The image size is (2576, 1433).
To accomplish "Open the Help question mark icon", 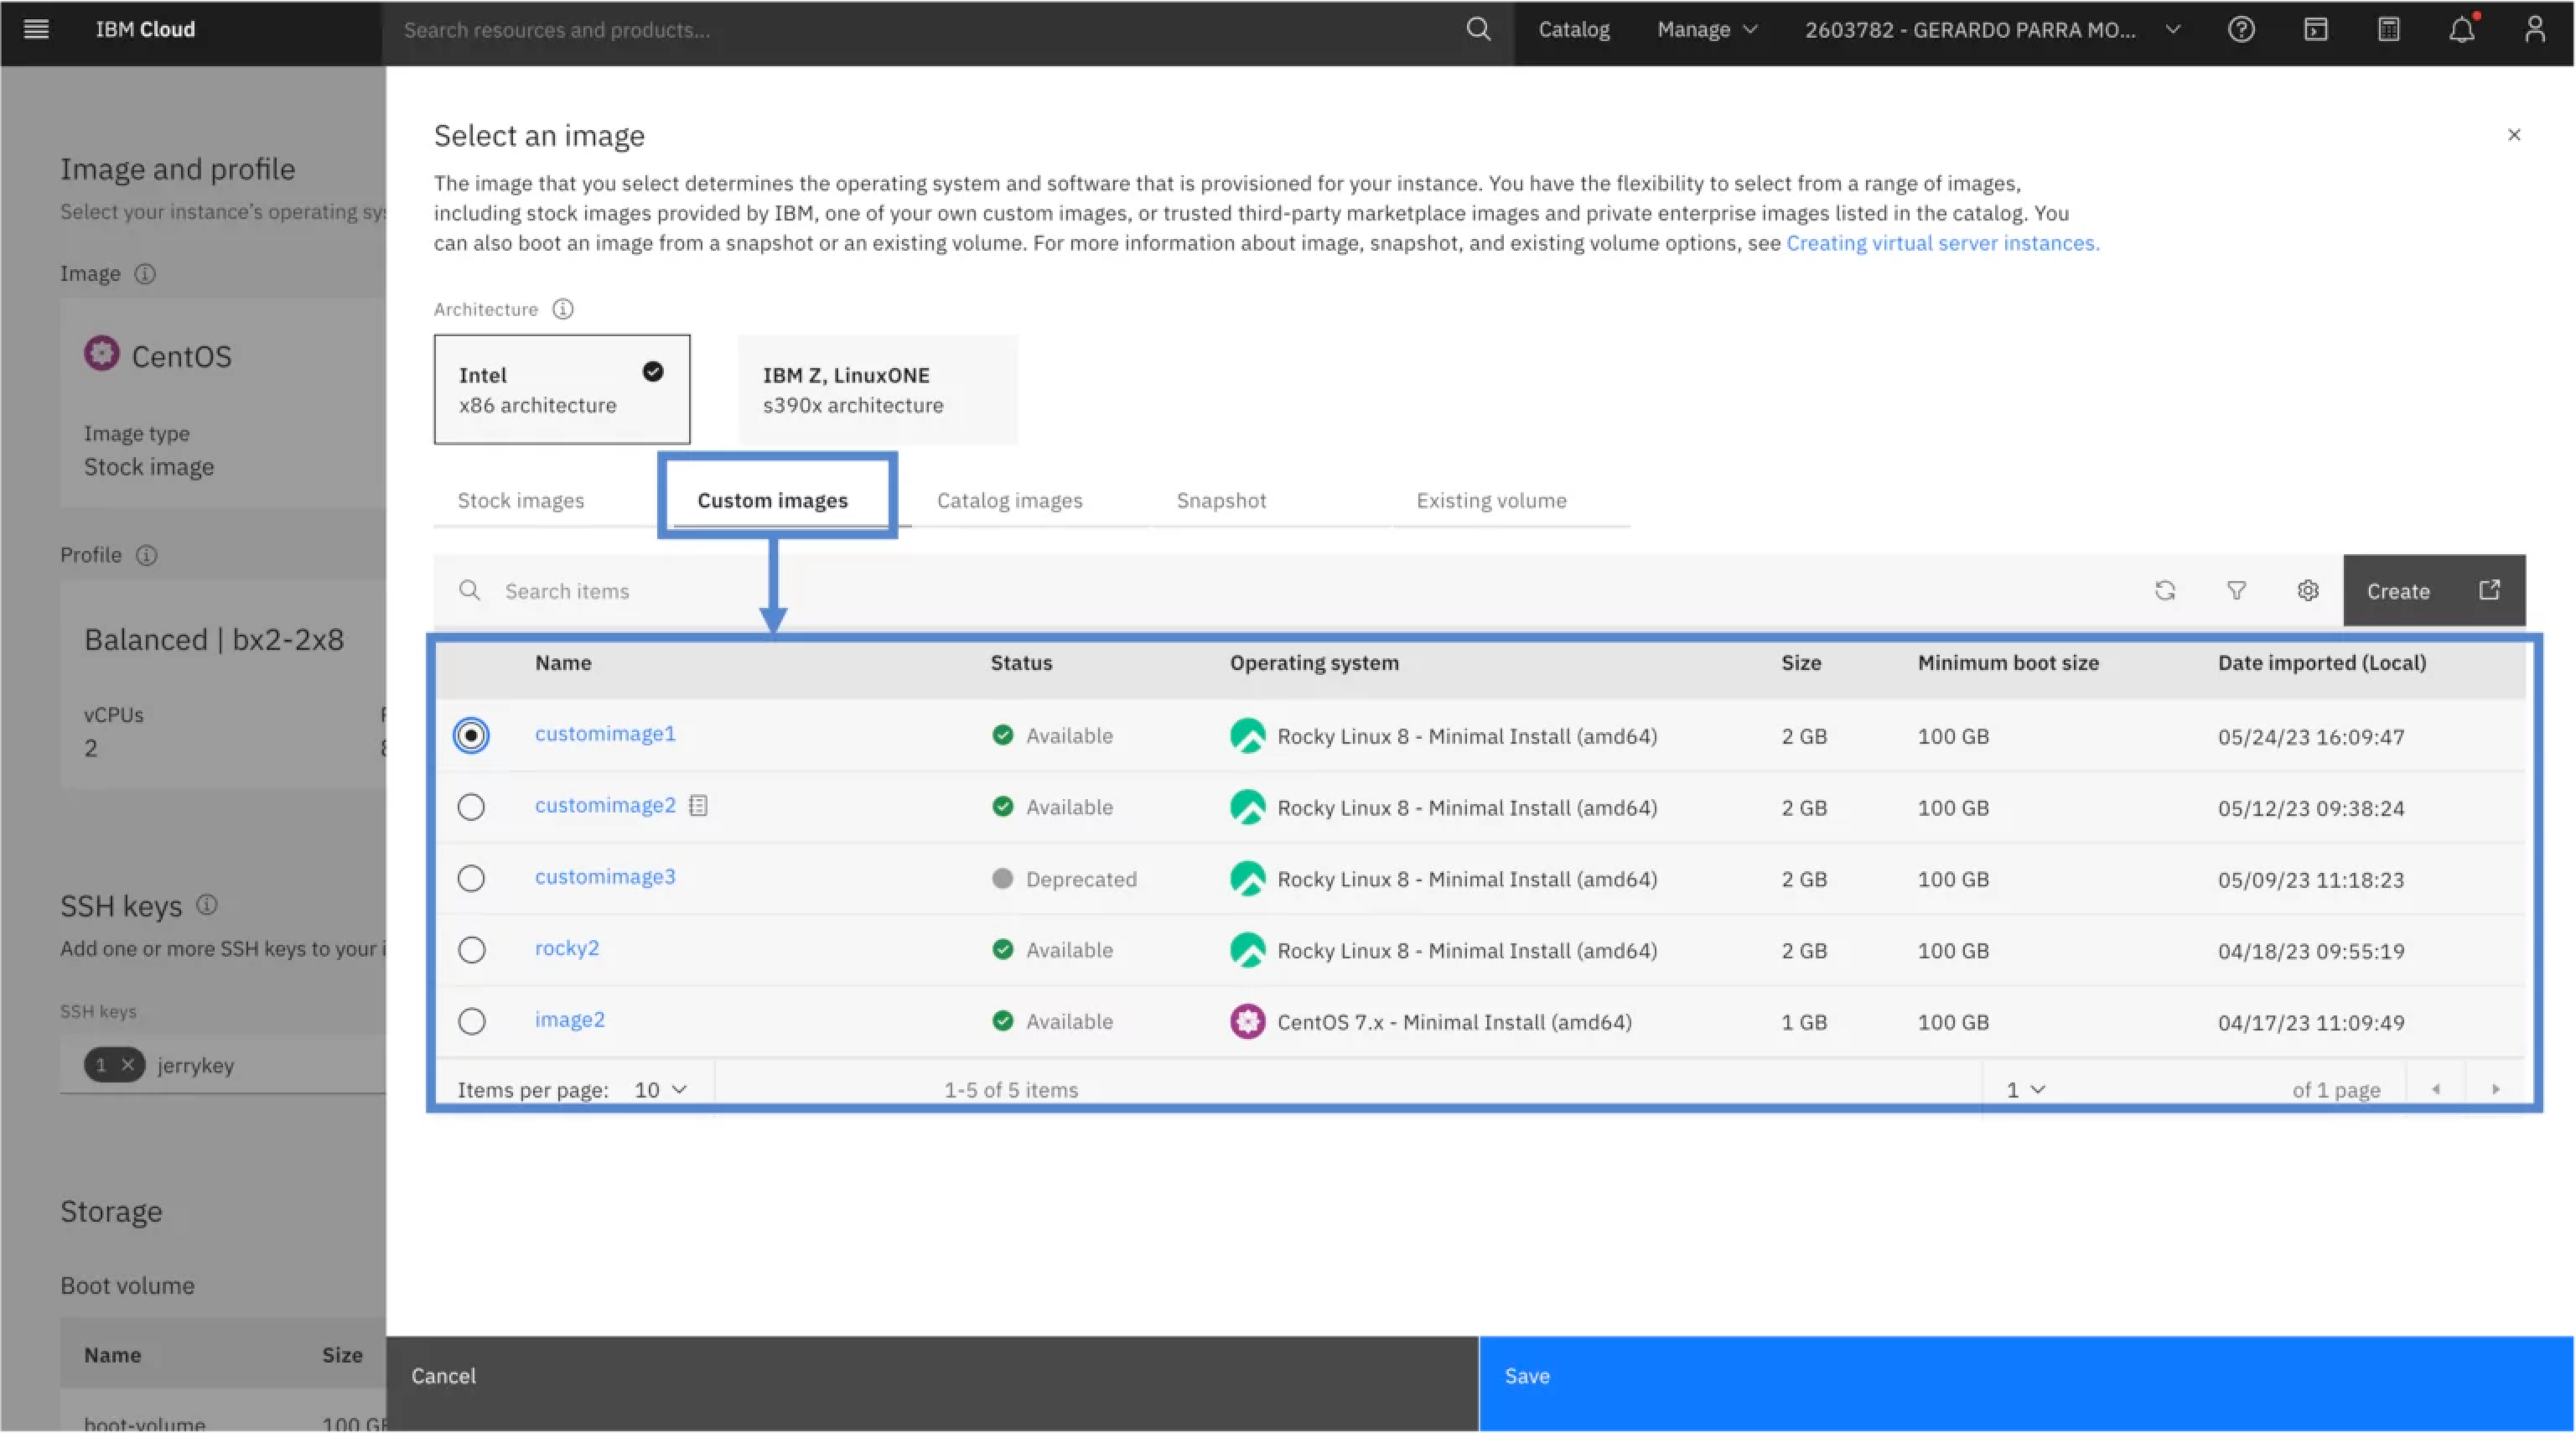I will (x=2241, y=29).
